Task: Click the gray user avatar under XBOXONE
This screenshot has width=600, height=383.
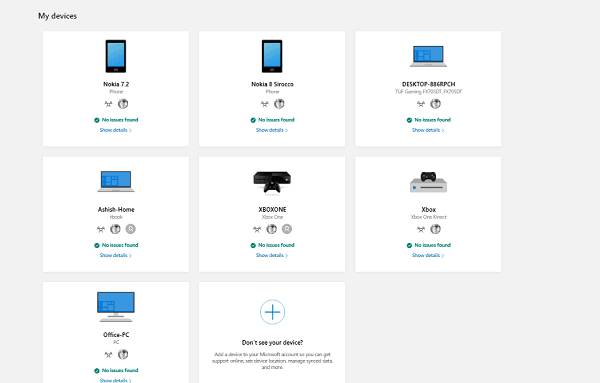Action: 287,229
